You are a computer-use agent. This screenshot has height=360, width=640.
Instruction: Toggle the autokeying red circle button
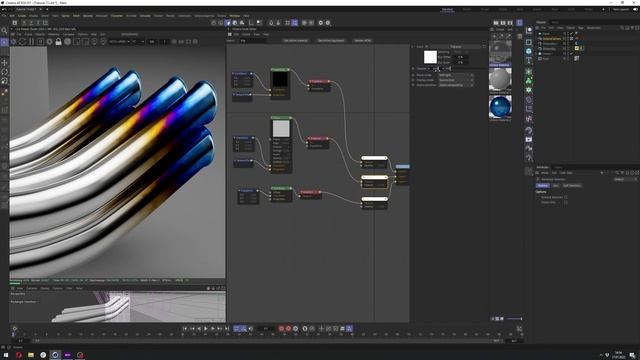click(289, 329)
